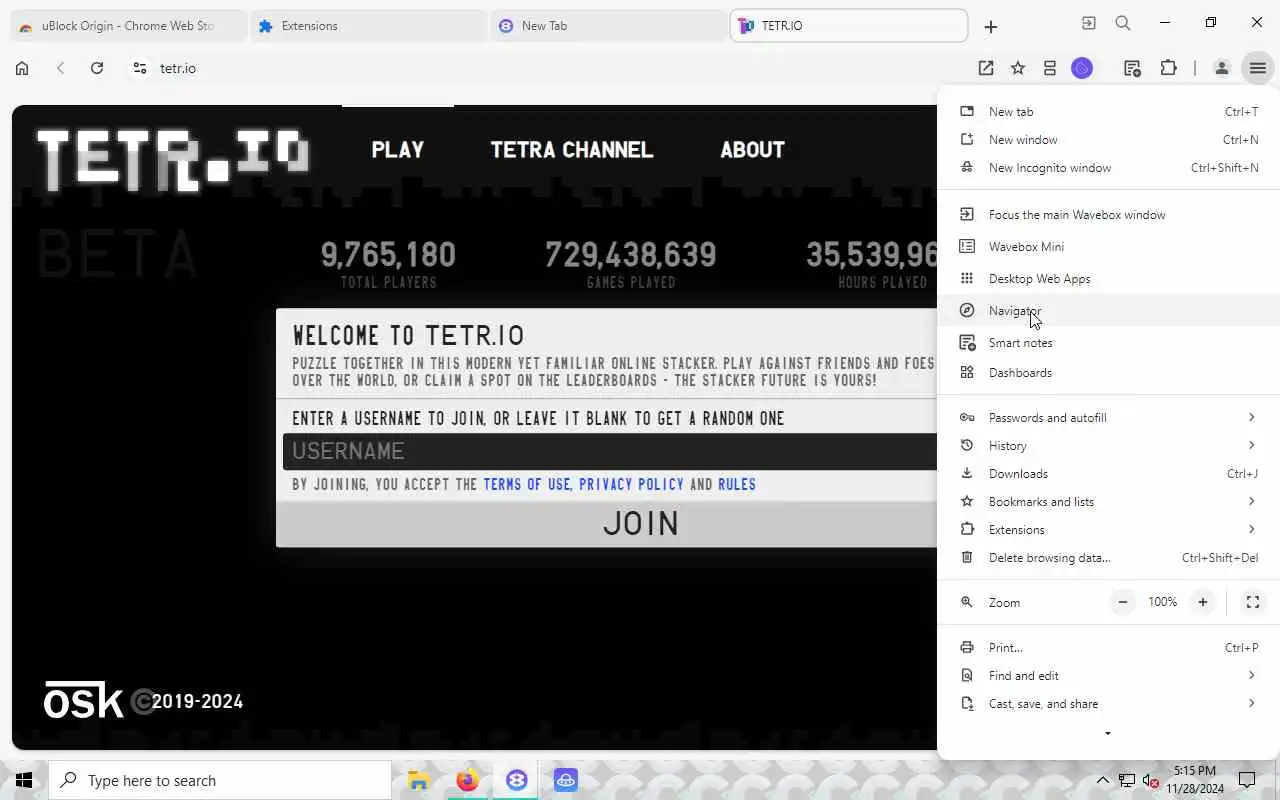Increase zoom with the plus button
This screenshot has height=800, width=1280.
click(x=1203, y=602)
